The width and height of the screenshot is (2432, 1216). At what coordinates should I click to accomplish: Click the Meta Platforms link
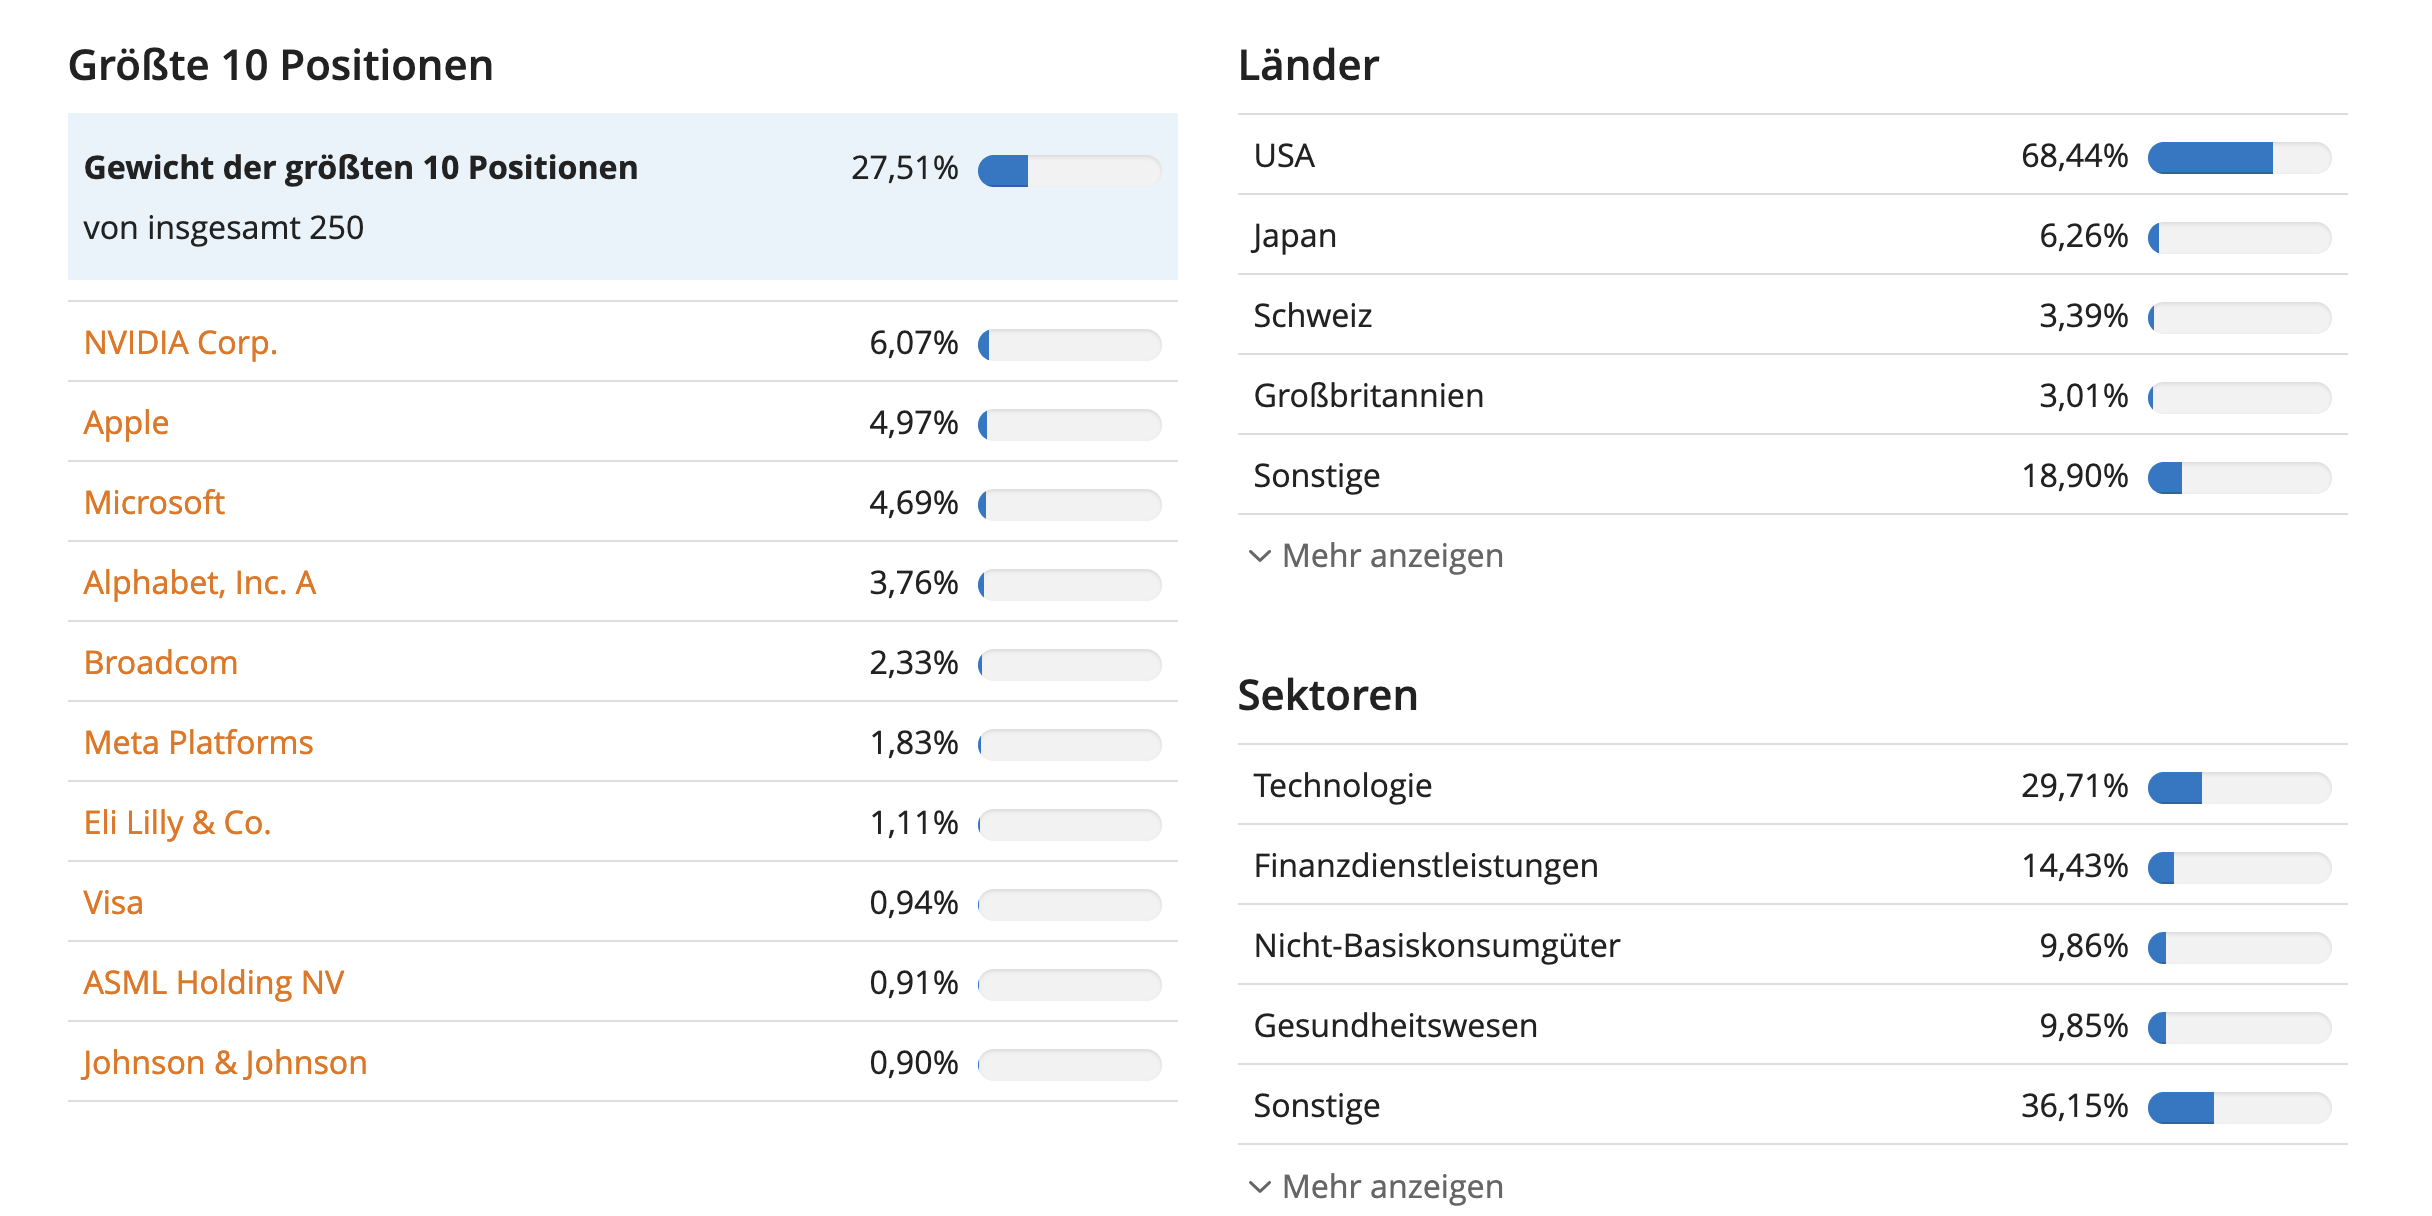click(x=198, y=743)
